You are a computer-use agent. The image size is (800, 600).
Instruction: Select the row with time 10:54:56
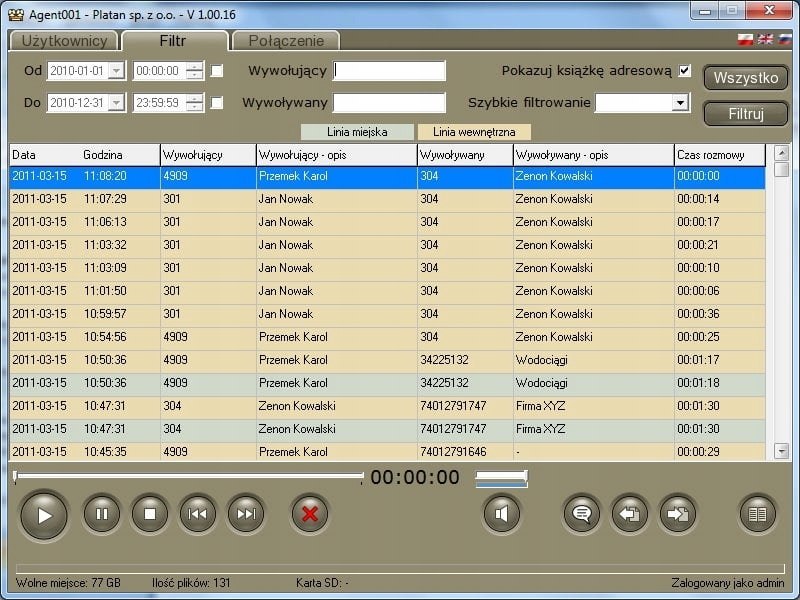click(387, 337)
